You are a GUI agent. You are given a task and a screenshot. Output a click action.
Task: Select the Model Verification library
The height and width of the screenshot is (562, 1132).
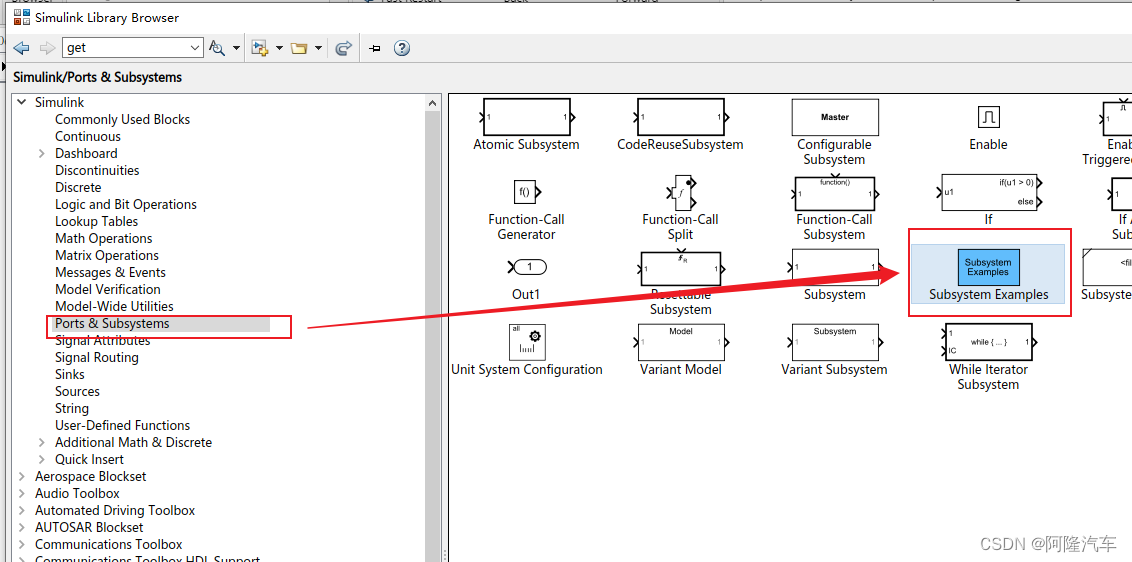[x=108, y=290]
